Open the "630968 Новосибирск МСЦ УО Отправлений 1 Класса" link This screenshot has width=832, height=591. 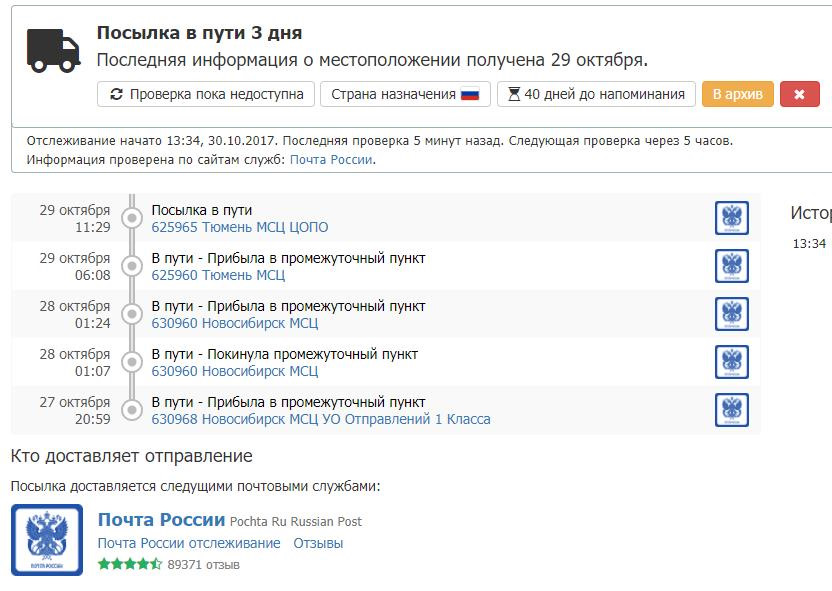[321, 419]
